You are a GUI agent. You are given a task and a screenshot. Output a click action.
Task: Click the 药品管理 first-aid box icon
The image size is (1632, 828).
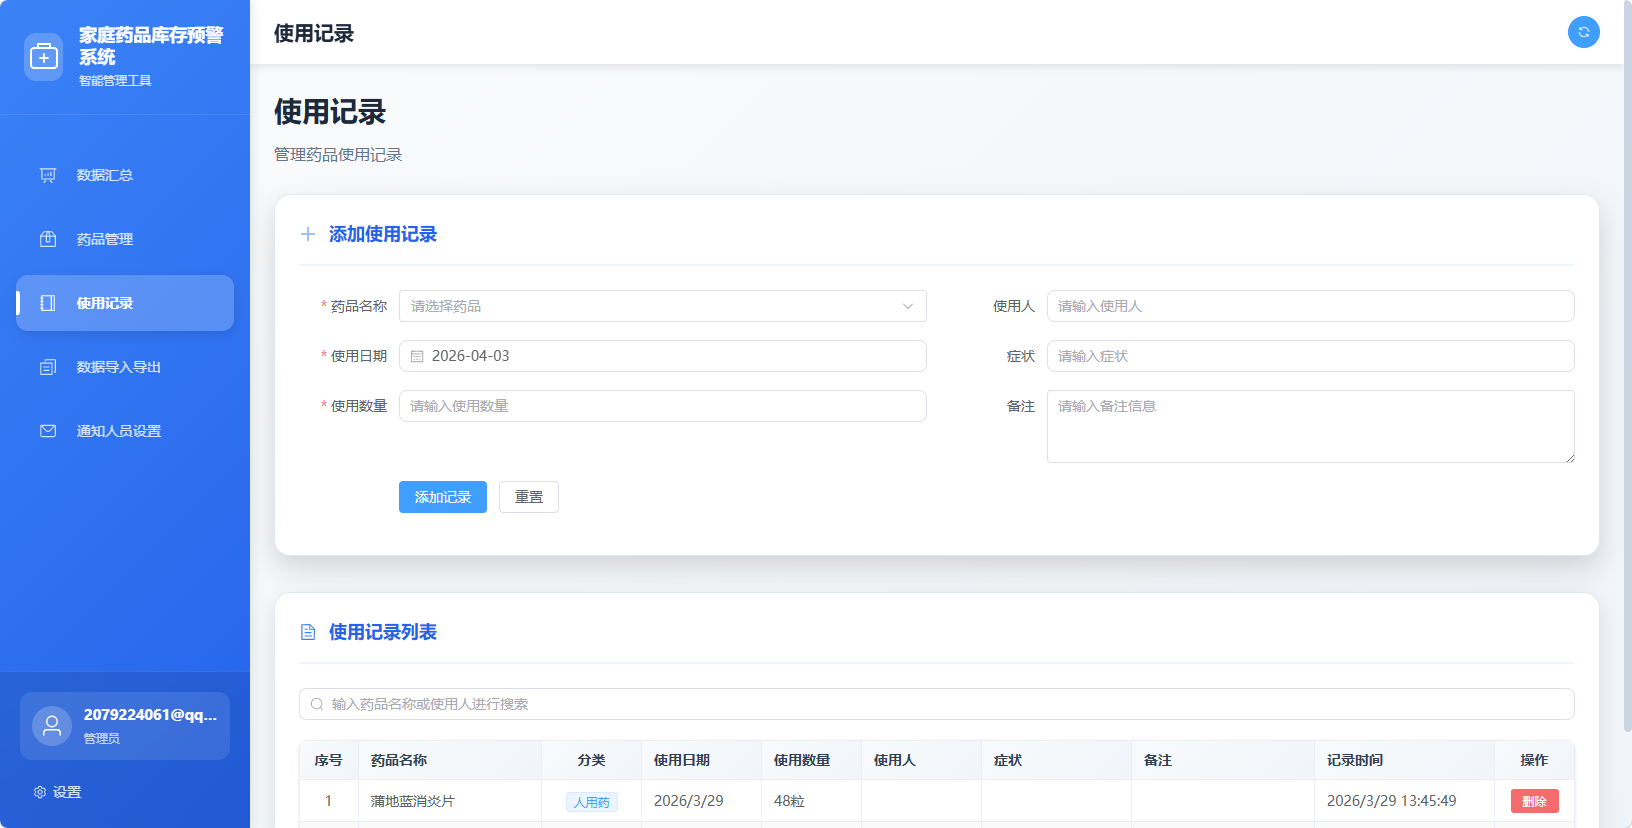tap(48, 239)
